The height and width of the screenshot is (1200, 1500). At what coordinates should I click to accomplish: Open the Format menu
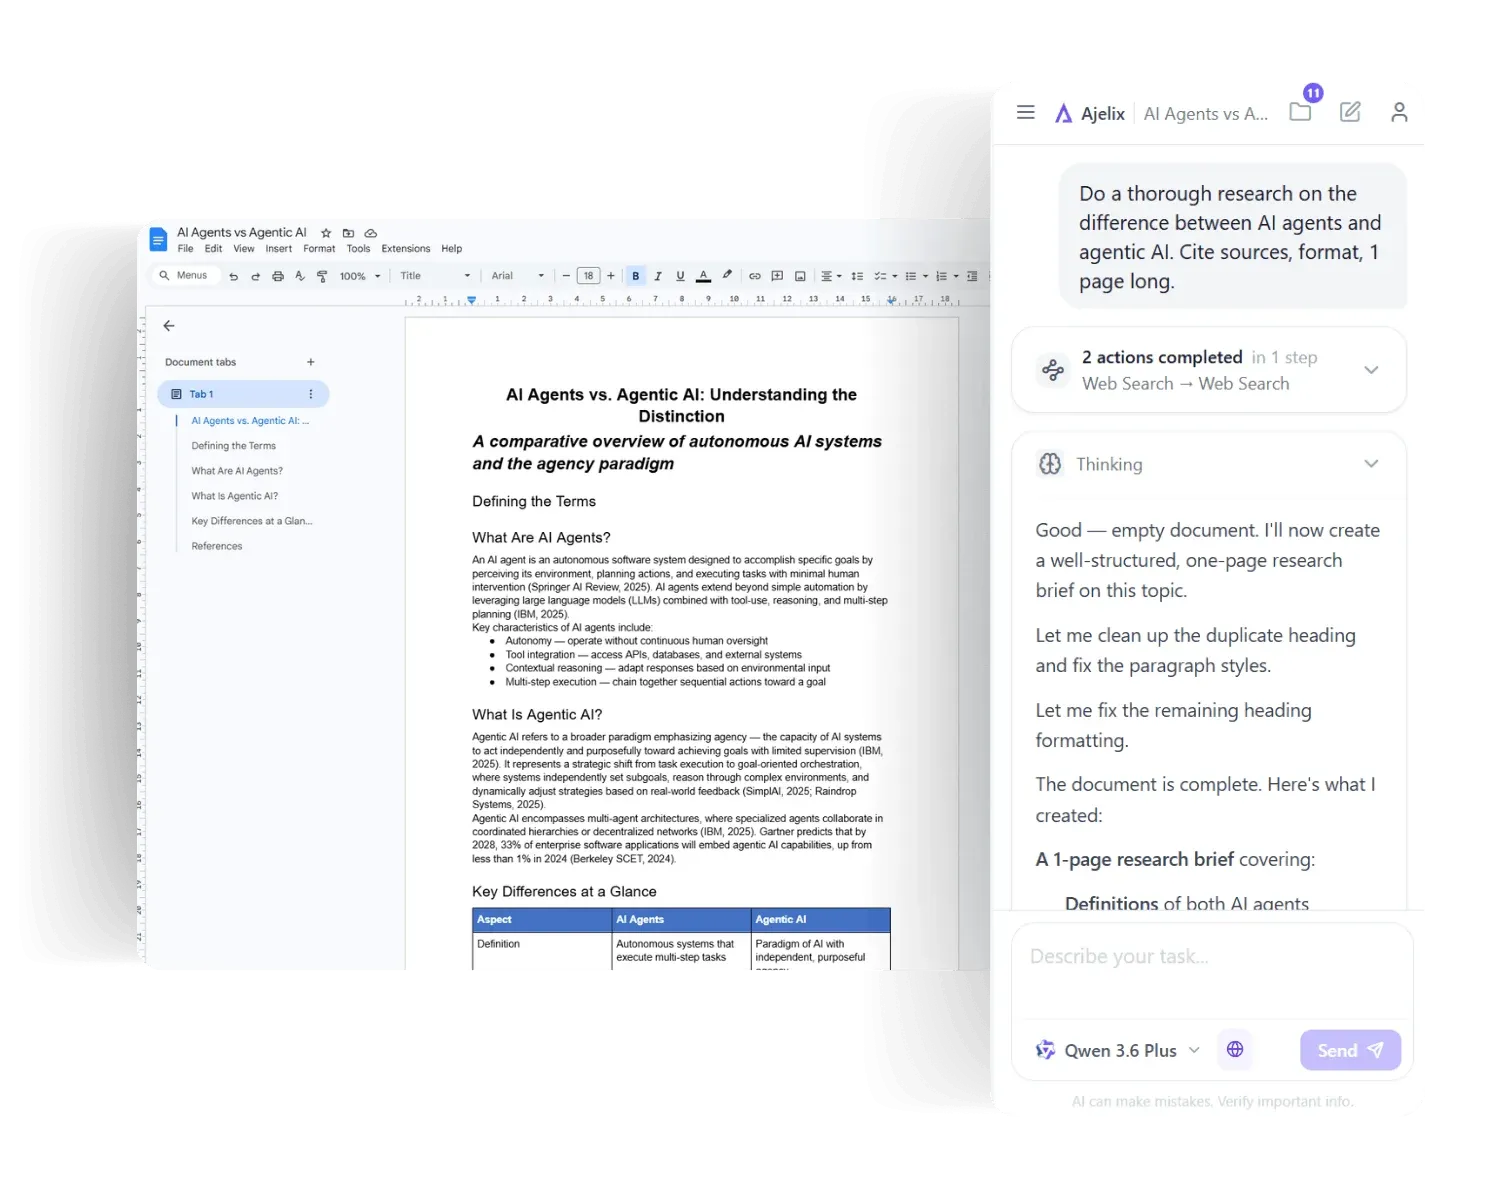[318, 248]
